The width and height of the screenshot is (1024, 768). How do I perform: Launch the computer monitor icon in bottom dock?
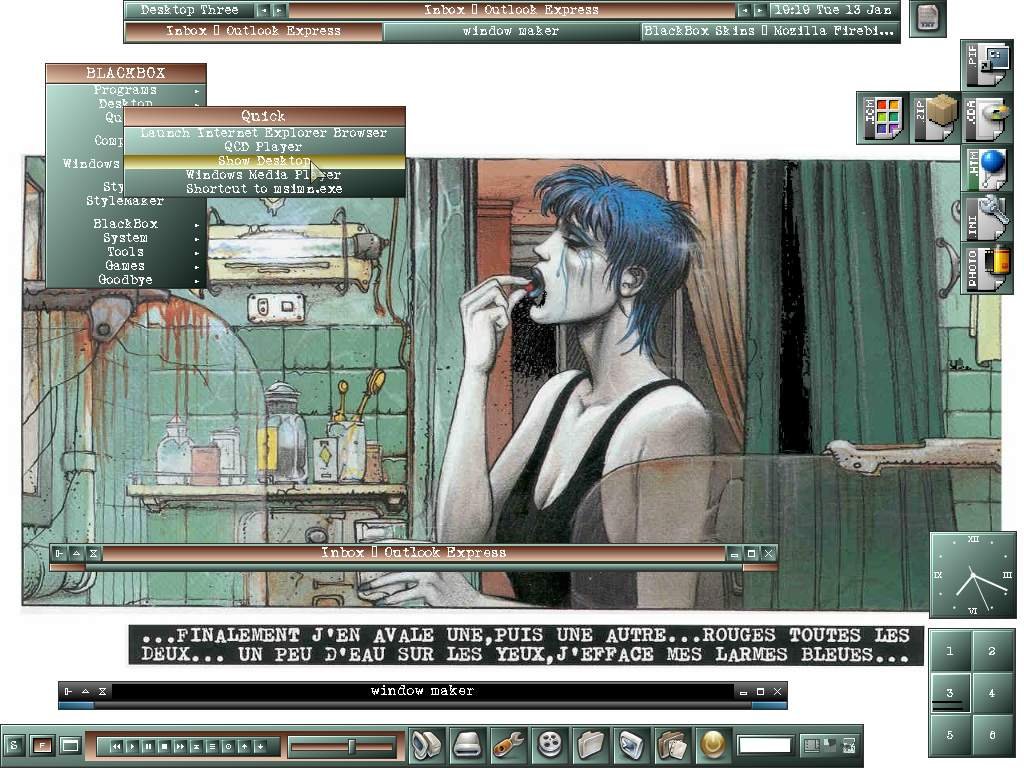(x=427, y=744)
